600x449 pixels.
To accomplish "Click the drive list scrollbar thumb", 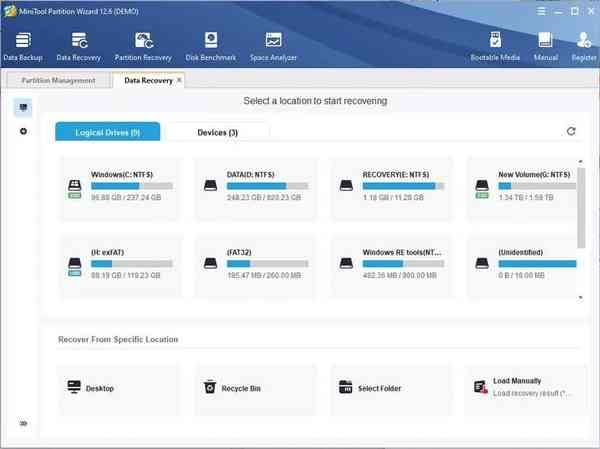I will point(581,208).
